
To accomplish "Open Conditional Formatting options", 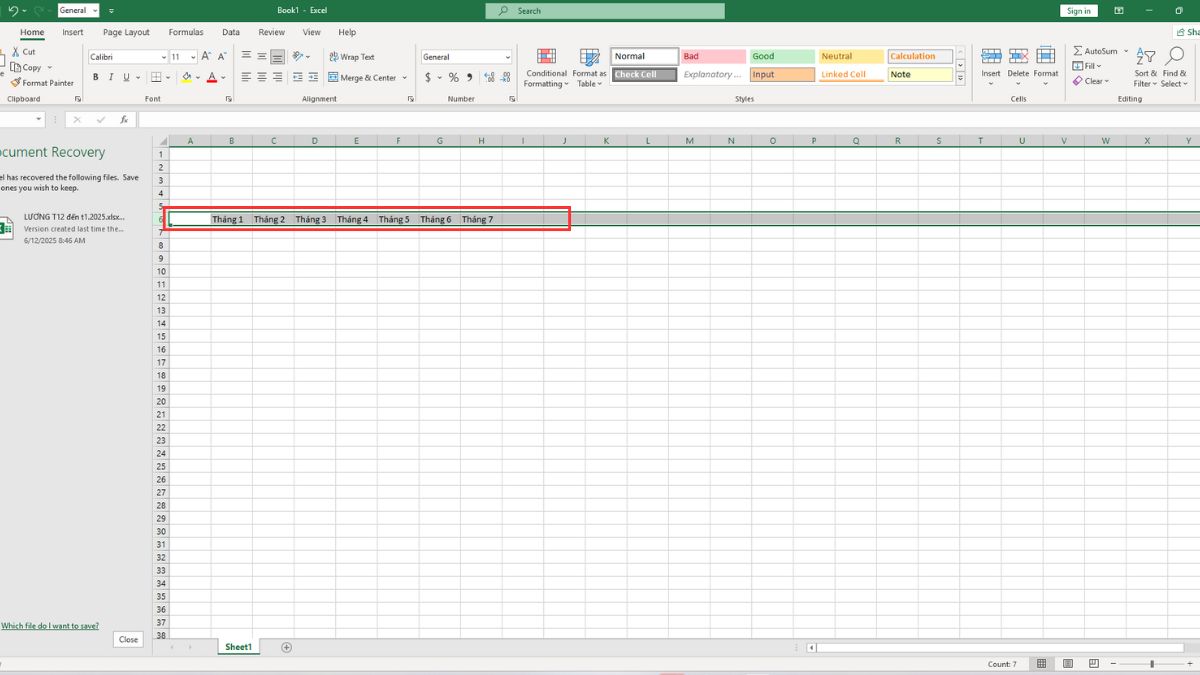I will (x=546, y=66).
